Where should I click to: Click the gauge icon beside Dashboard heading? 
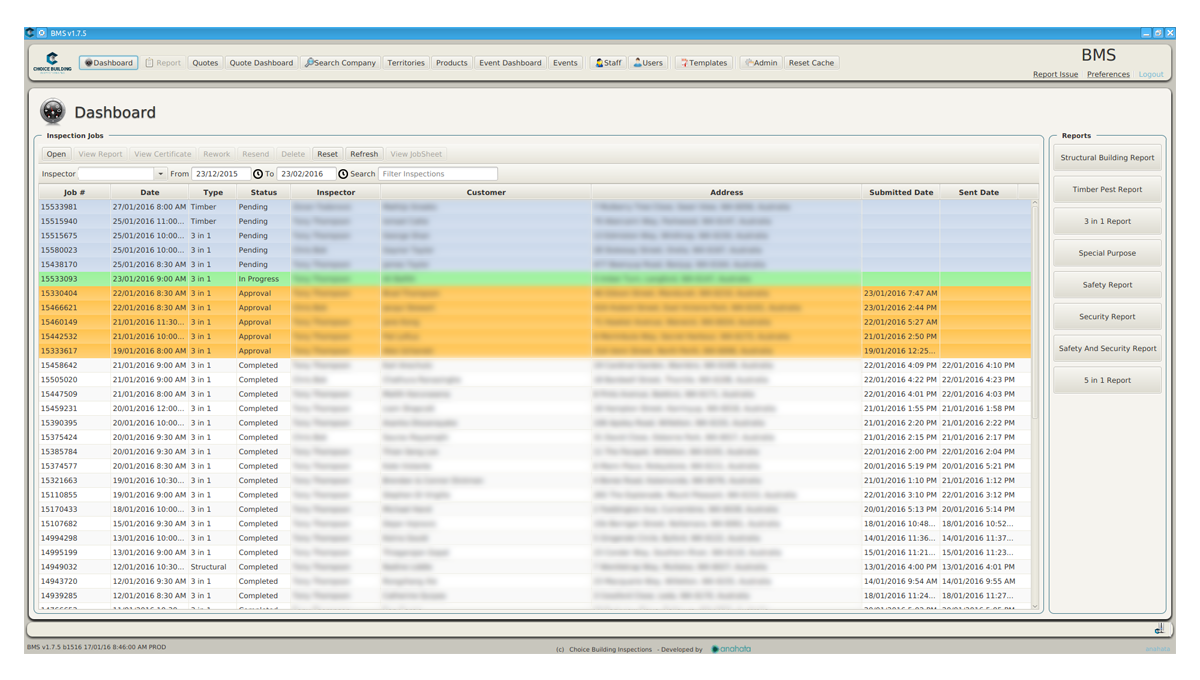click(53, 112)
